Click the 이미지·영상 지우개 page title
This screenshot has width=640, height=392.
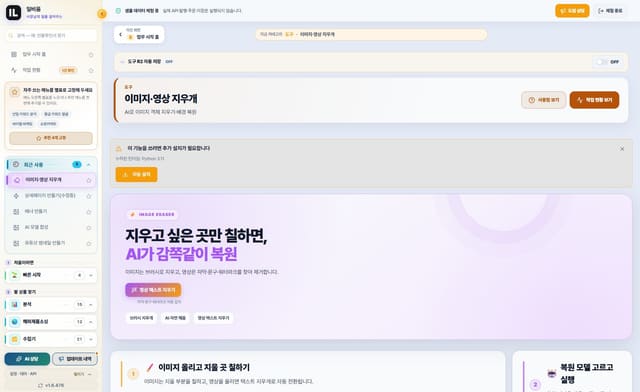point(161,99)
